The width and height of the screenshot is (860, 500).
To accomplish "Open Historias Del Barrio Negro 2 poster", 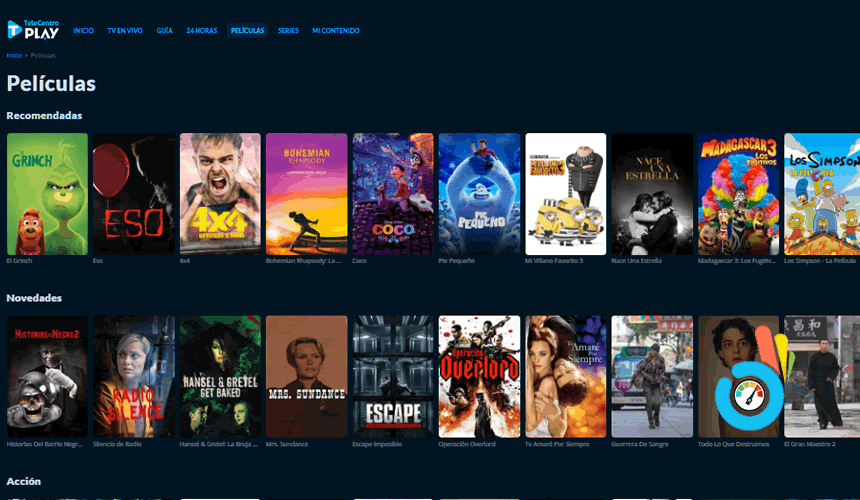I will pyautogui.click(x=47, y=377).
